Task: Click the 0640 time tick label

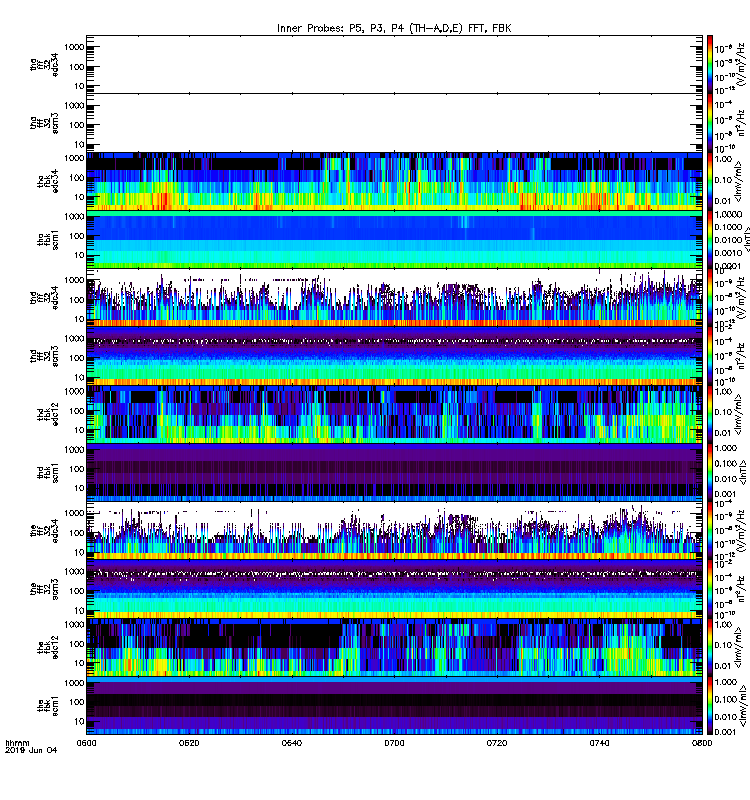Action: 291,743
